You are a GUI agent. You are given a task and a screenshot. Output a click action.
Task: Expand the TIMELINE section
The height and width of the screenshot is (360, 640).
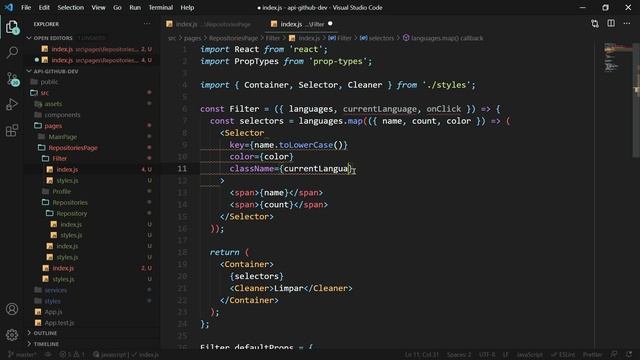pos(46,344)
